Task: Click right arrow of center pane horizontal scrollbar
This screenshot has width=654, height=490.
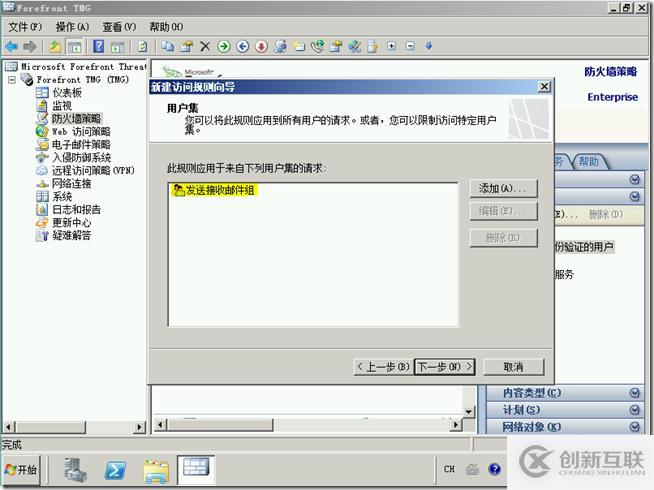Action: pos(456,425)
